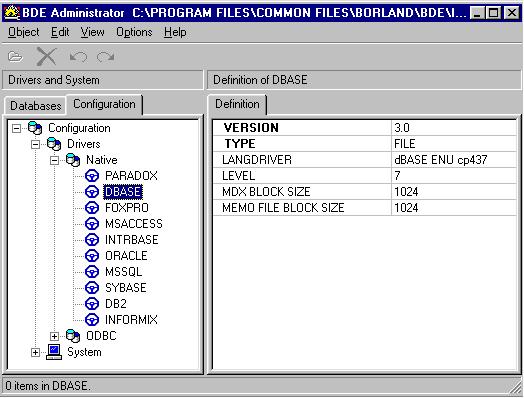Click the MSACCESS driver icon
The width and height of the screenshot is (524, 398).
(x=92, y=224)
